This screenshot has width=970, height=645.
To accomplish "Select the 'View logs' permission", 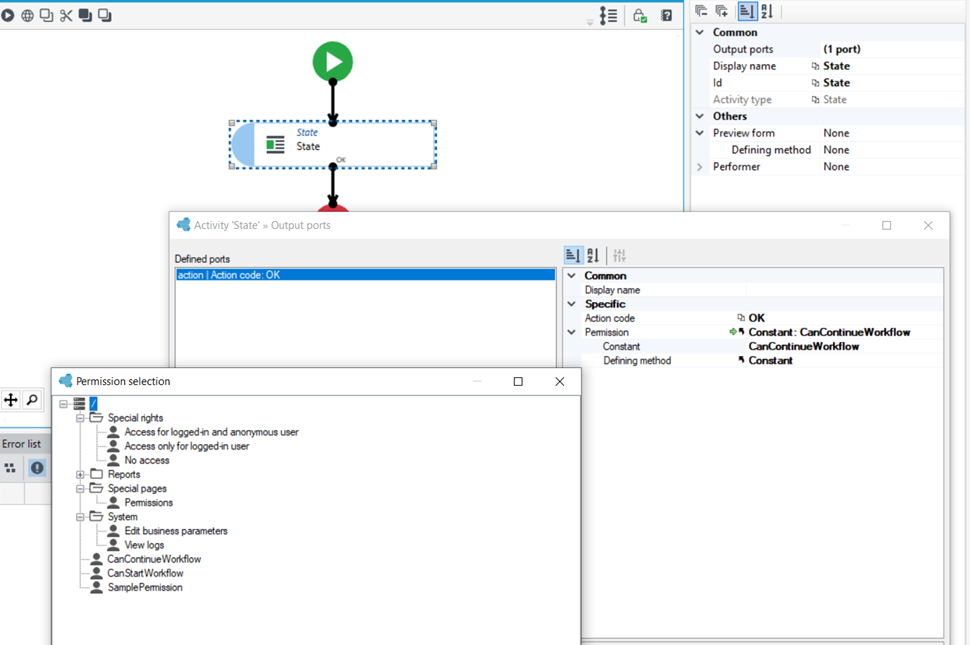I will pos(144,545).
